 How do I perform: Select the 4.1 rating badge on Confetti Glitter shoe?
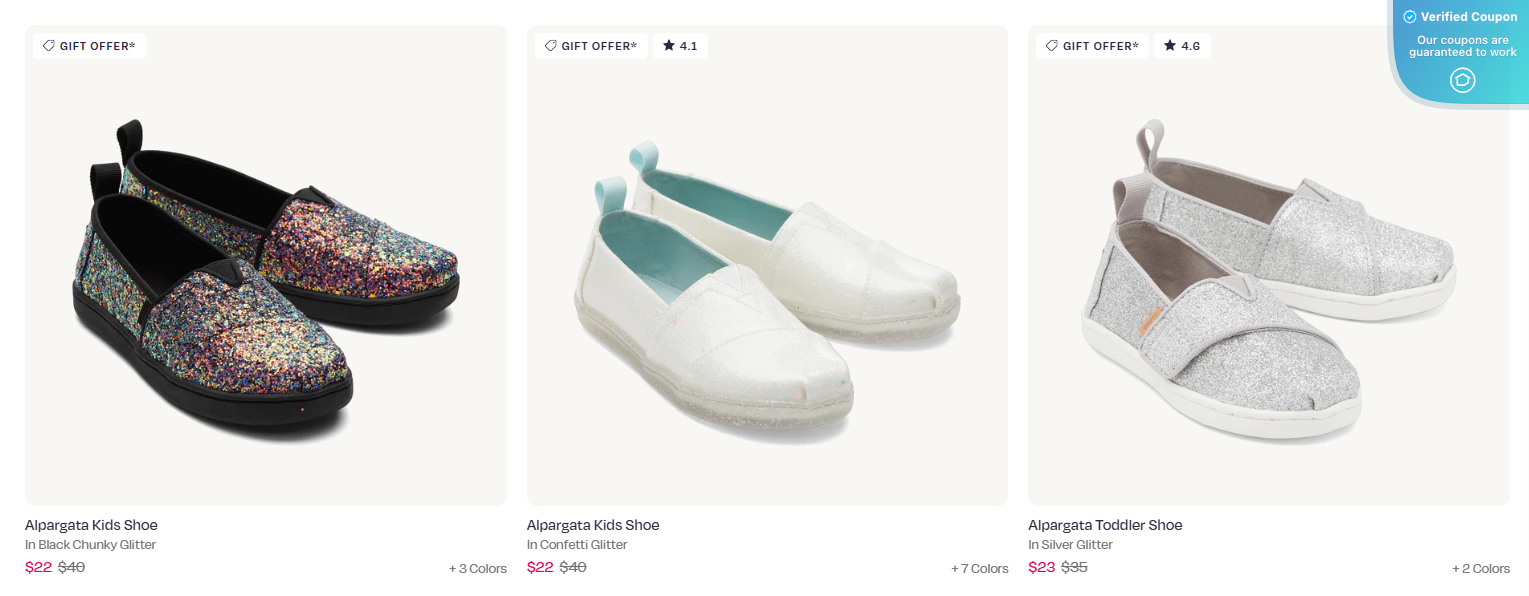pyautogui.click(x=680, y=45)
